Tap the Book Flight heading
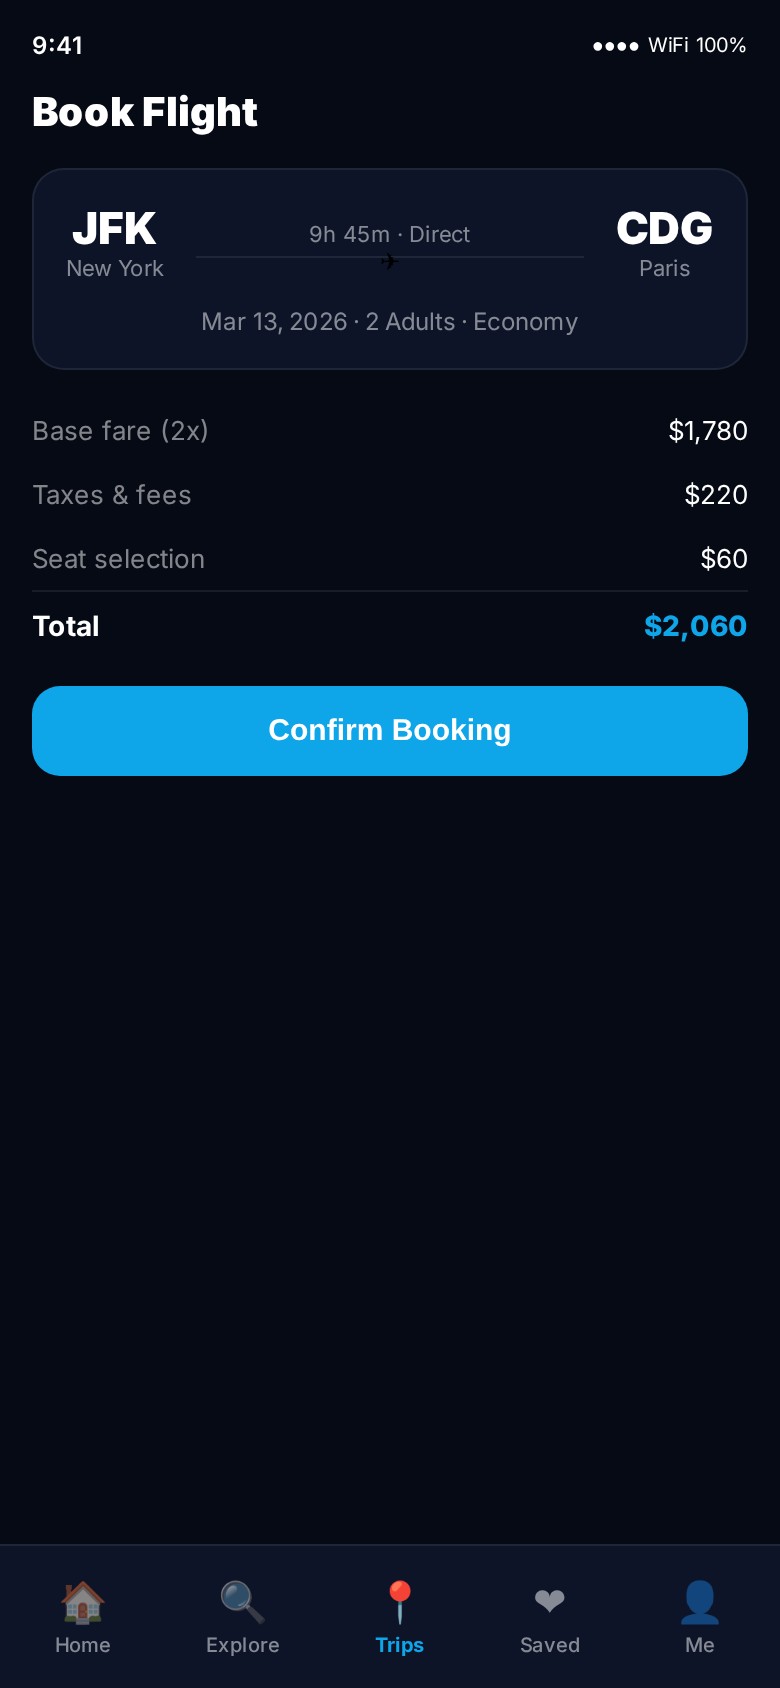This screenshot has height=1688, width=780. pyautogui.click(x=145, y=112)
